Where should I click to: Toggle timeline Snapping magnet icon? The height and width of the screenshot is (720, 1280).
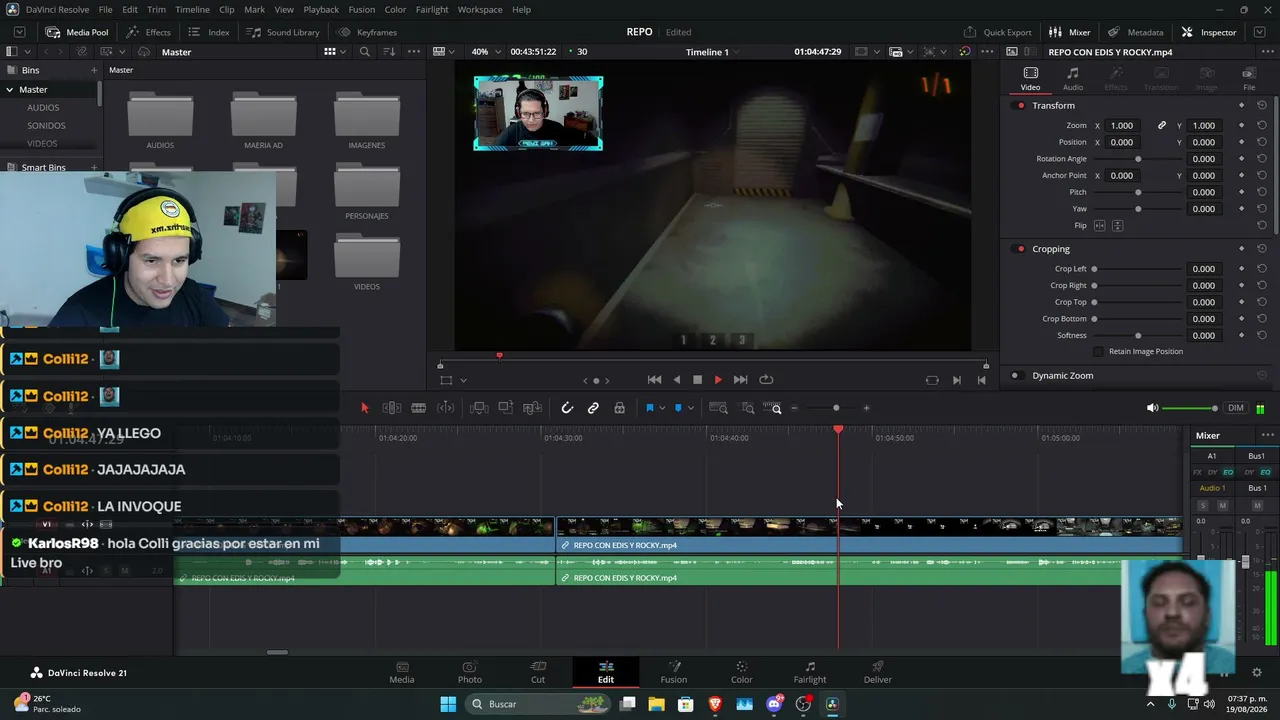click(567, 408)
